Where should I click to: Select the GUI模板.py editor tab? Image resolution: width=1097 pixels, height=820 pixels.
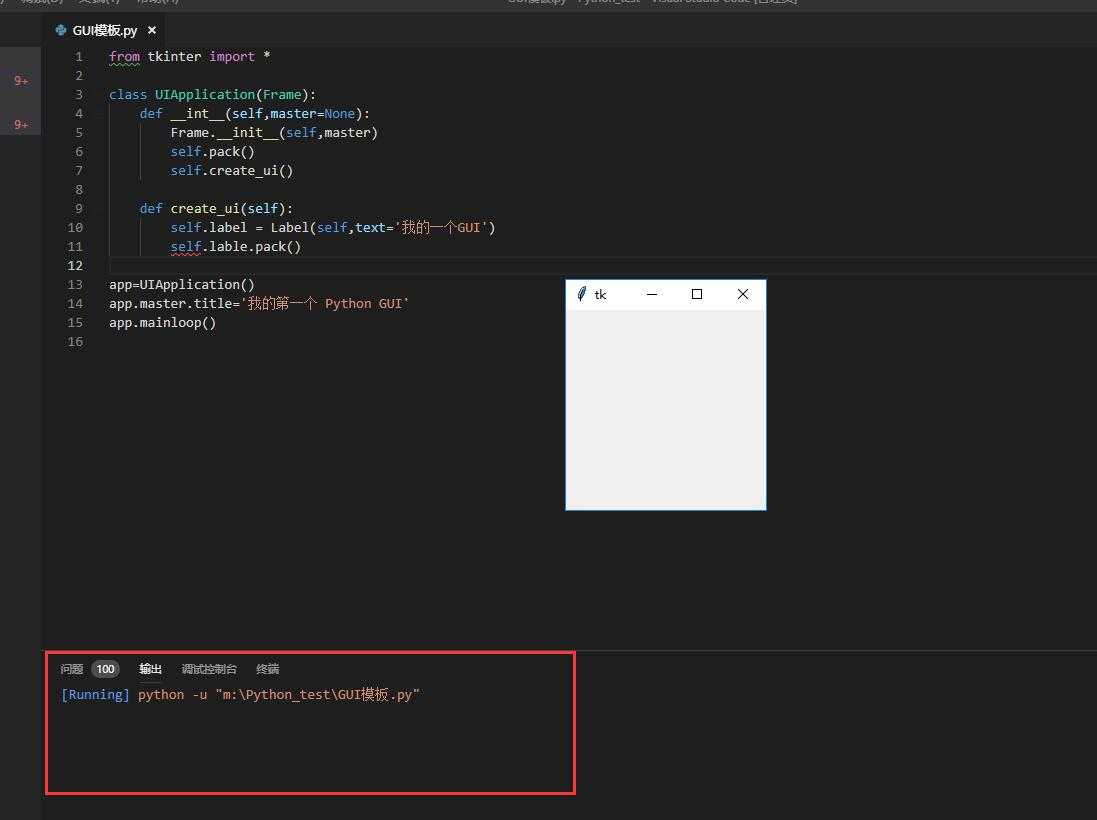[105, 30]
